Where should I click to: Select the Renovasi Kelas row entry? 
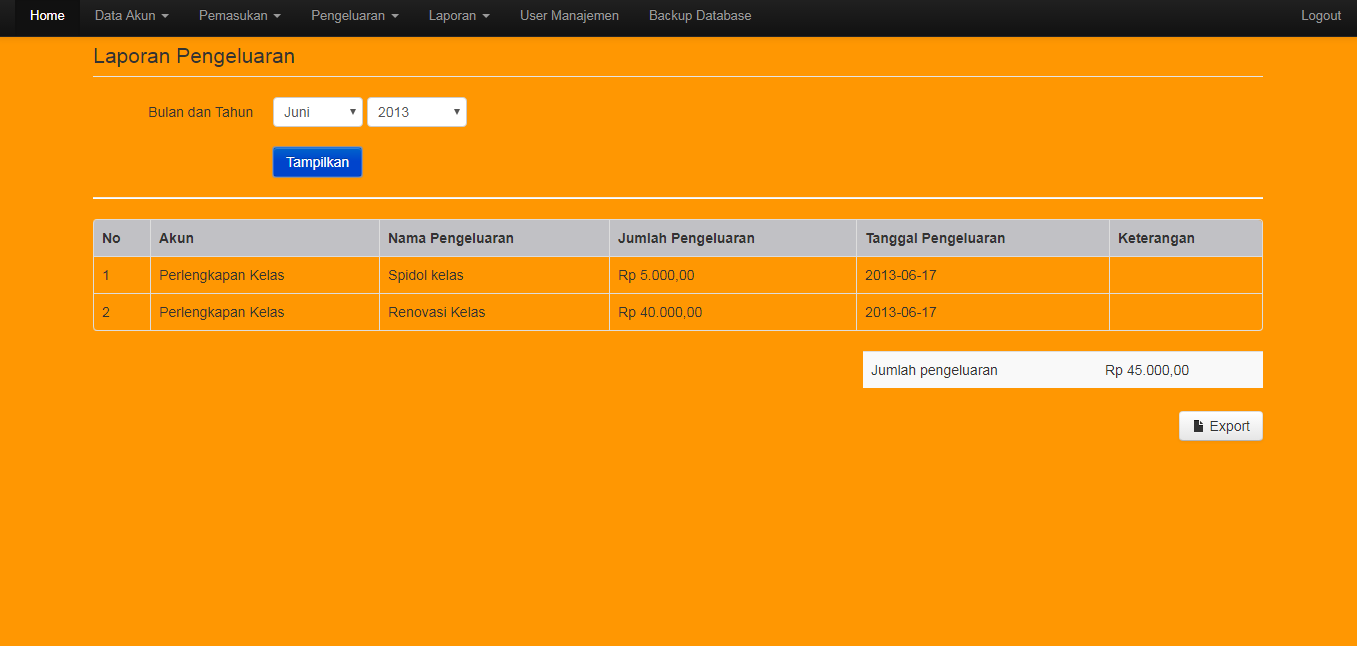pyautogui.click(x=437, y=312)
